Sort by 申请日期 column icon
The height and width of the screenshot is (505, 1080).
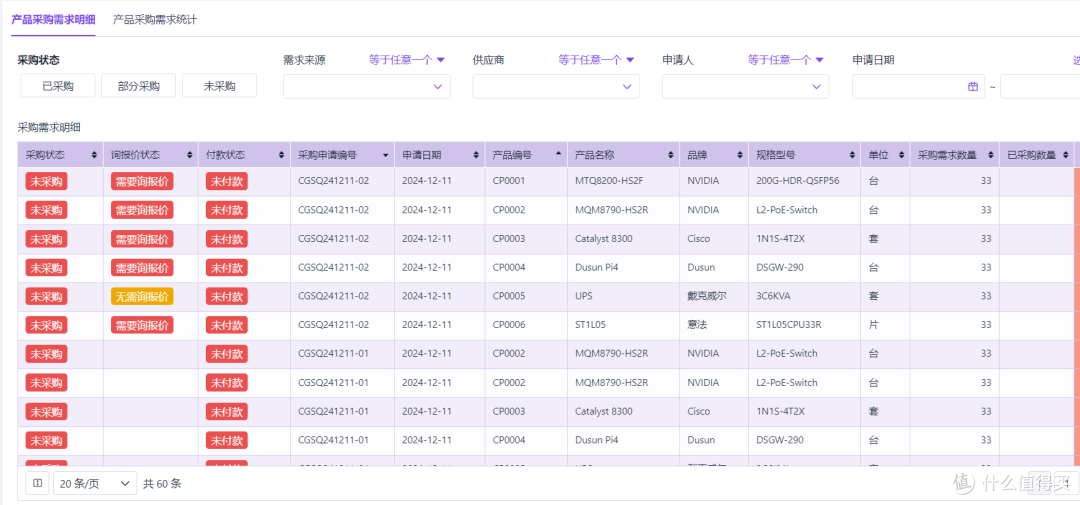477,156
